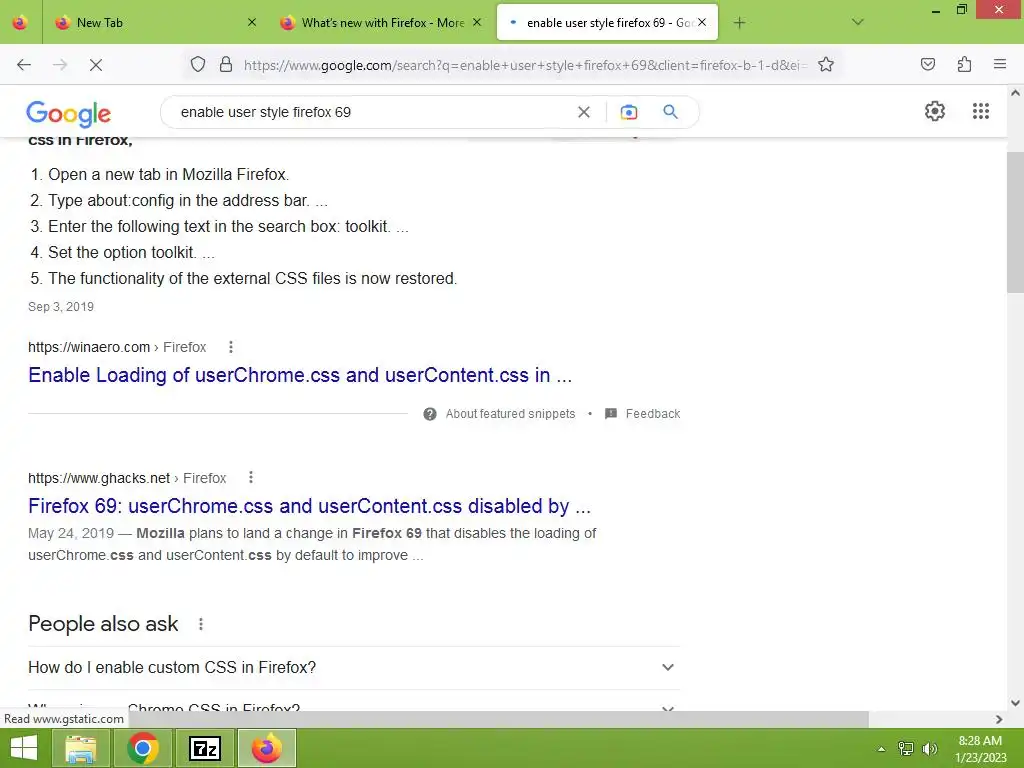Open Firefox View pinned tab icon
The height and width of the screenshot is (768, 1024).
[x=20, y=23]
